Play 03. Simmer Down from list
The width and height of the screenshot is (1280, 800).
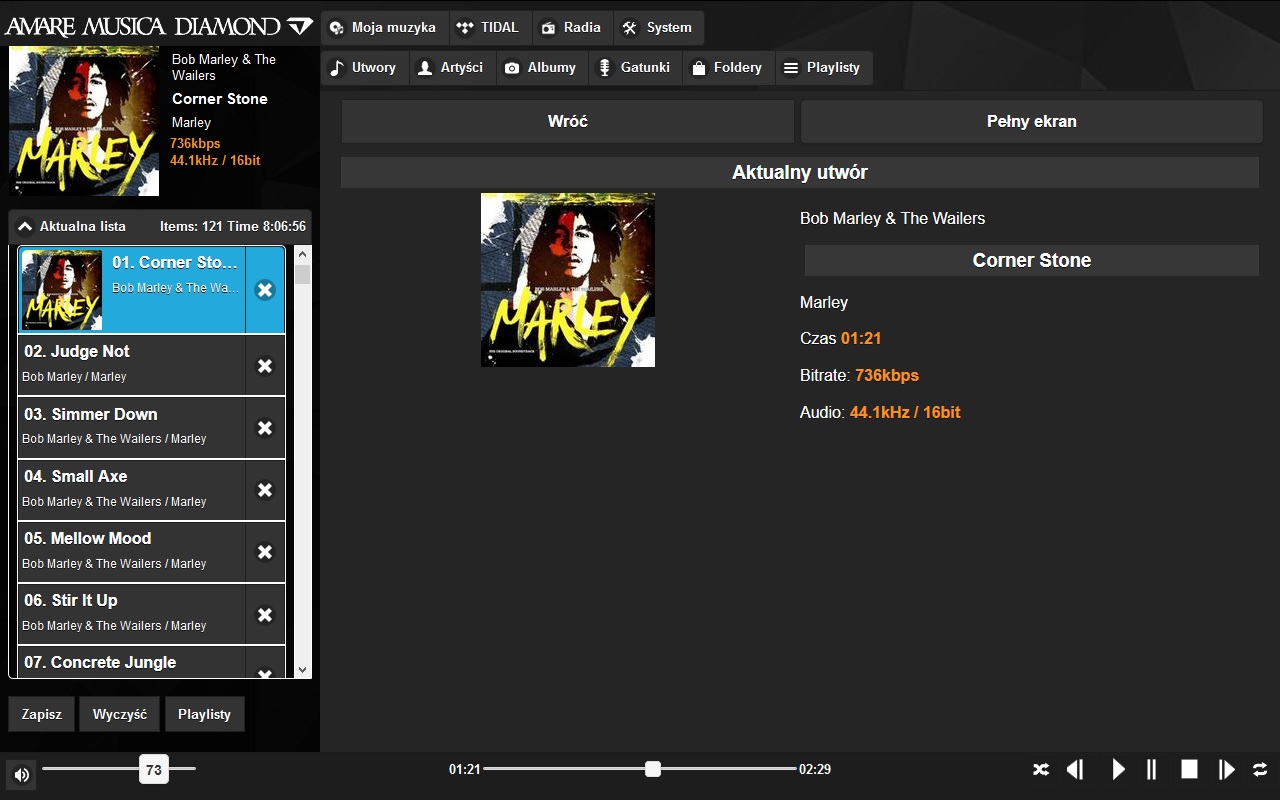point(132,428)
